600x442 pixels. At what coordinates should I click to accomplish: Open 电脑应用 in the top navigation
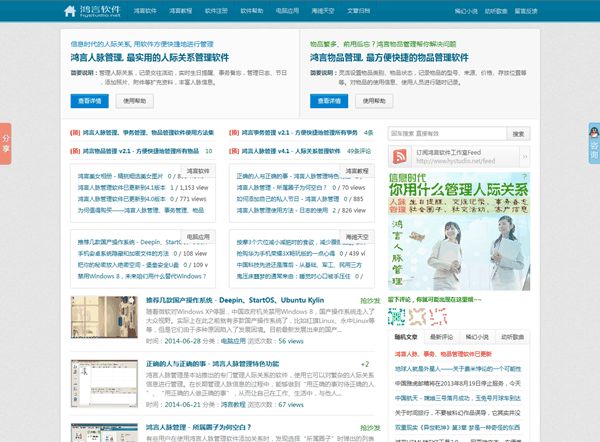287,11
